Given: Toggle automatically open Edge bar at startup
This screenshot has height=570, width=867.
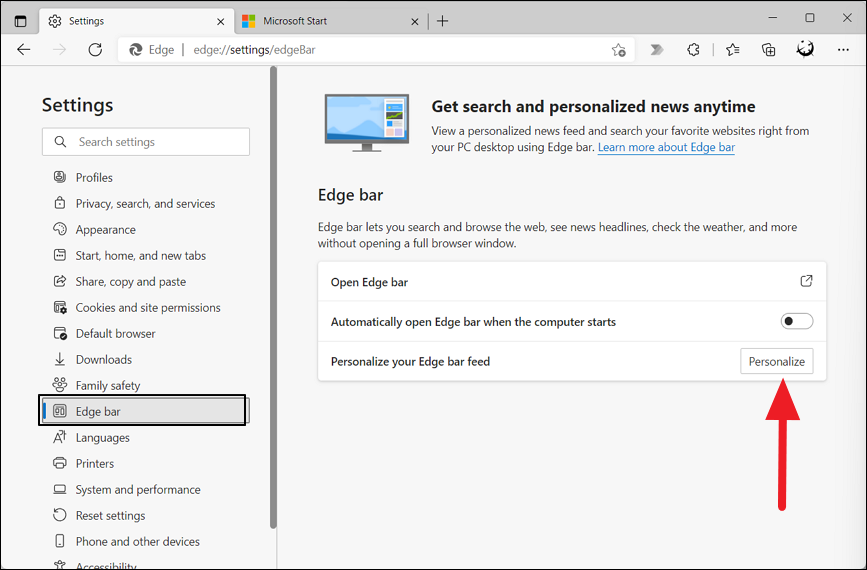Looking at the screenshot, I should (796, 321).
